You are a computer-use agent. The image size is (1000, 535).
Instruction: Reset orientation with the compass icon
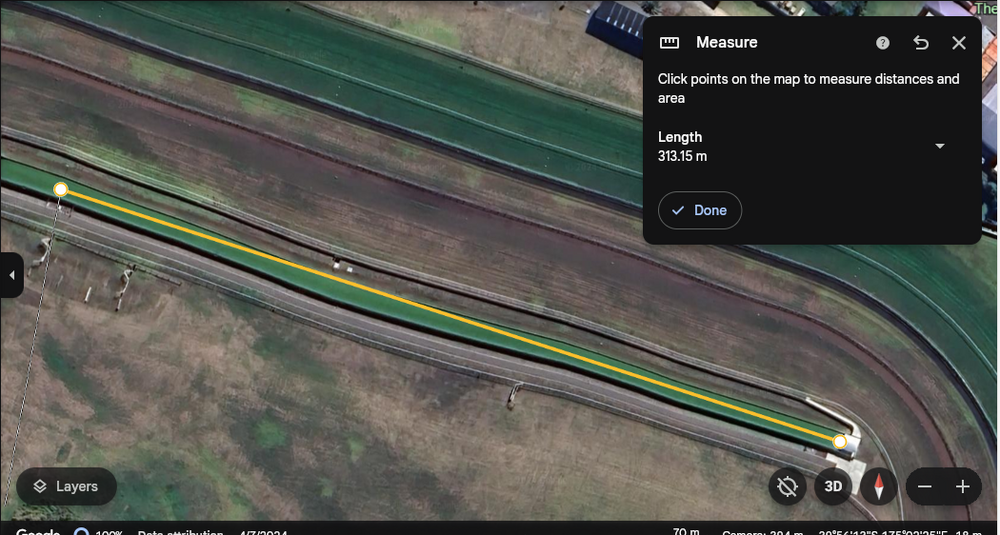(879, 487)
